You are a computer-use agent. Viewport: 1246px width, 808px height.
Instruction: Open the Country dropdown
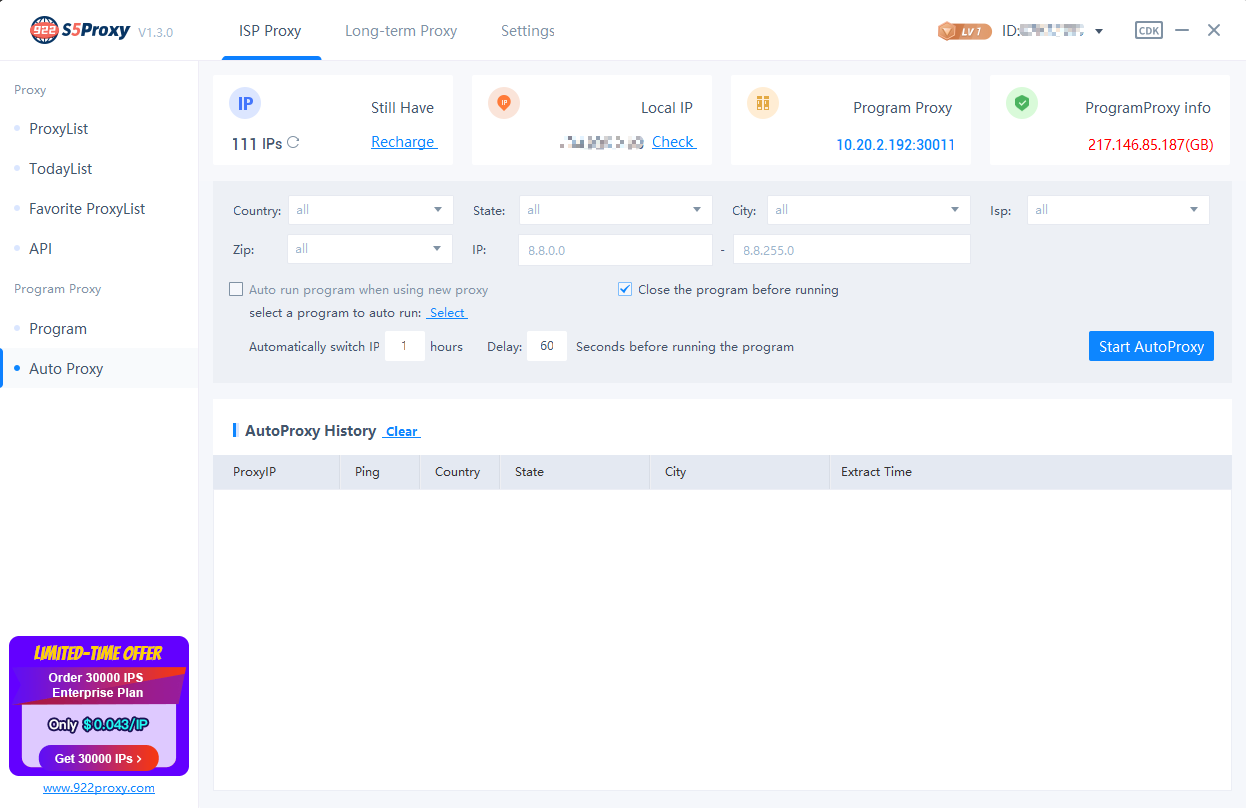tap(371, 210)
